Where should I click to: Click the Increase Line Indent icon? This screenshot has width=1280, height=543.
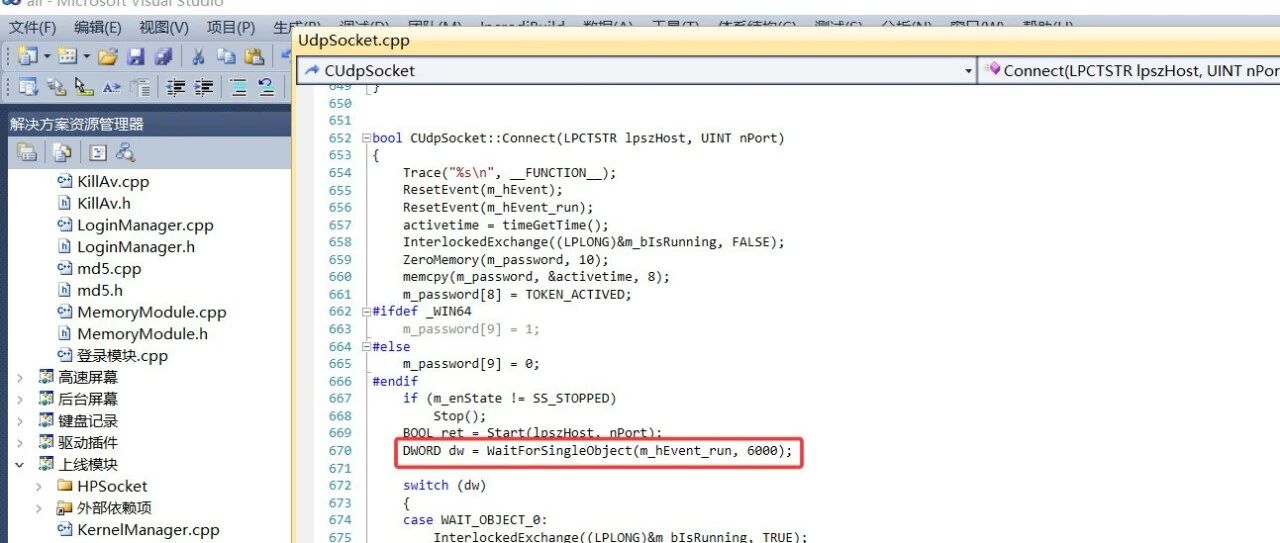pos(204,87)
